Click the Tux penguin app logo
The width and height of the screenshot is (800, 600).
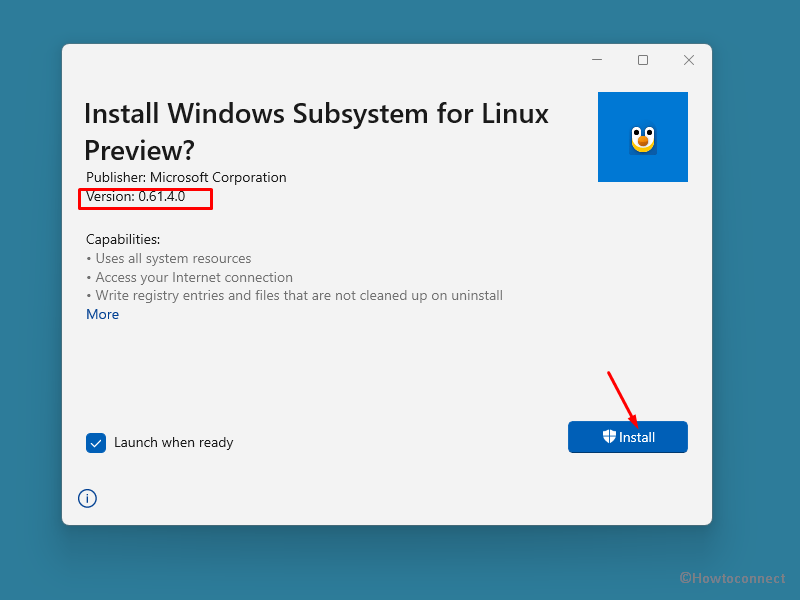pos(642,136)
